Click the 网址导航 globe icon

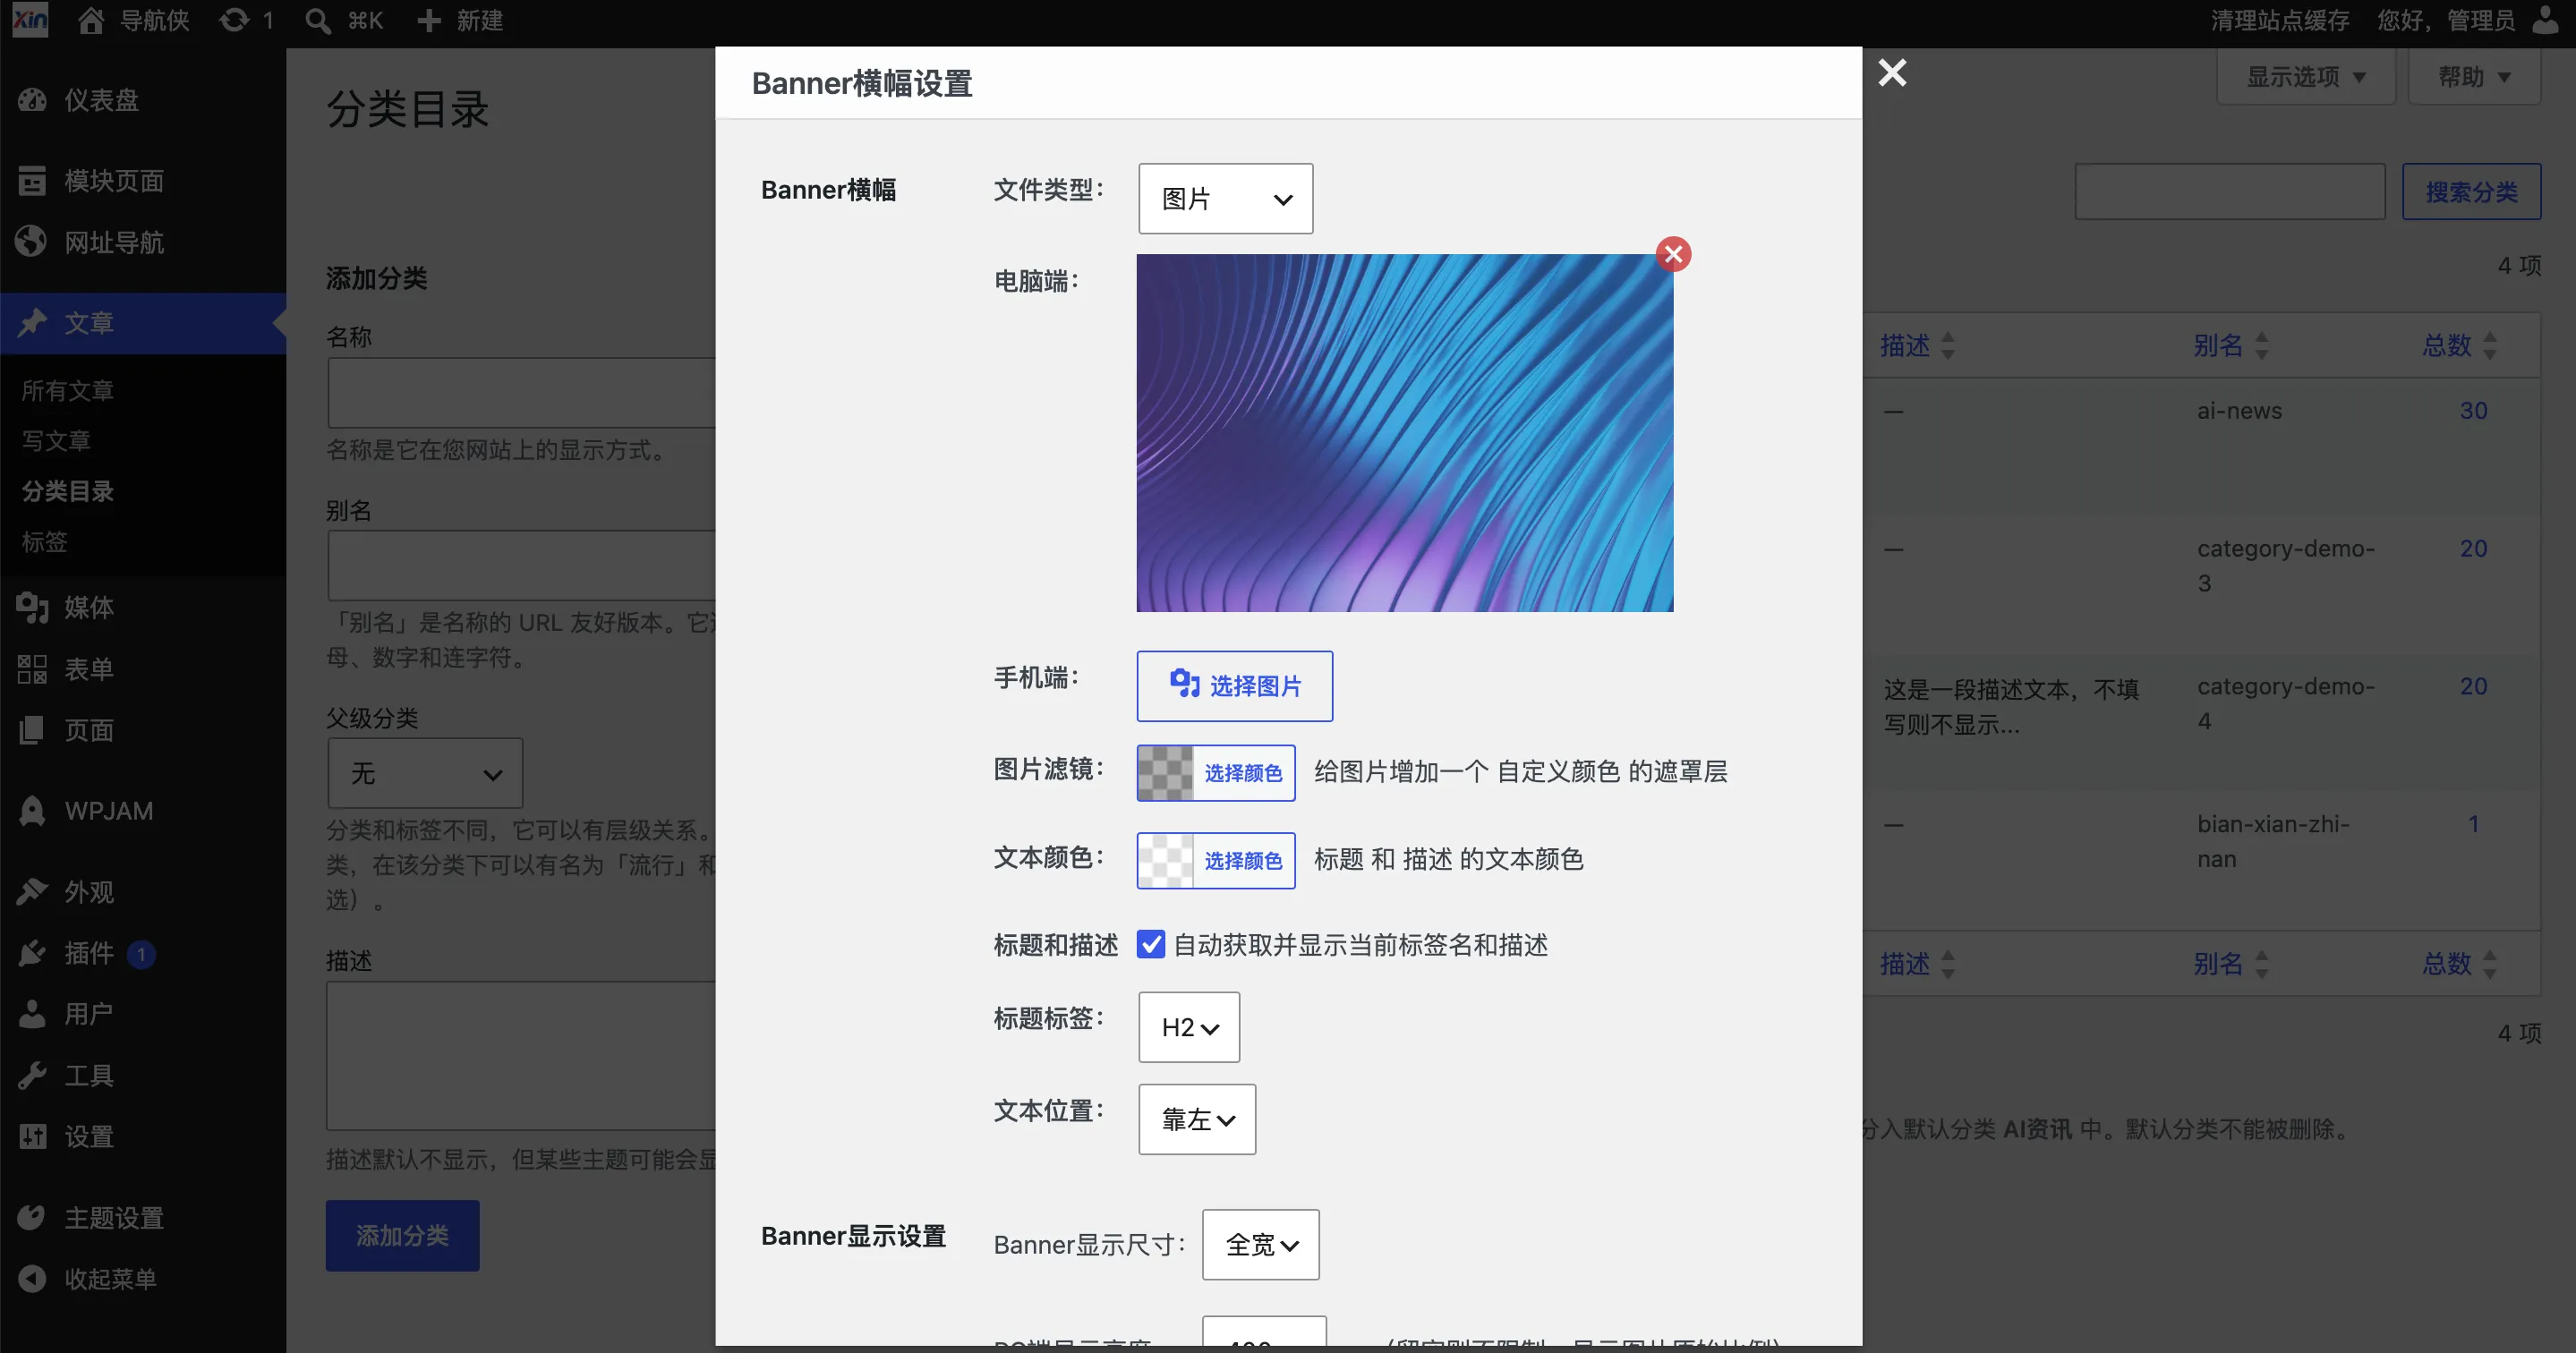[x=32, y=242]
